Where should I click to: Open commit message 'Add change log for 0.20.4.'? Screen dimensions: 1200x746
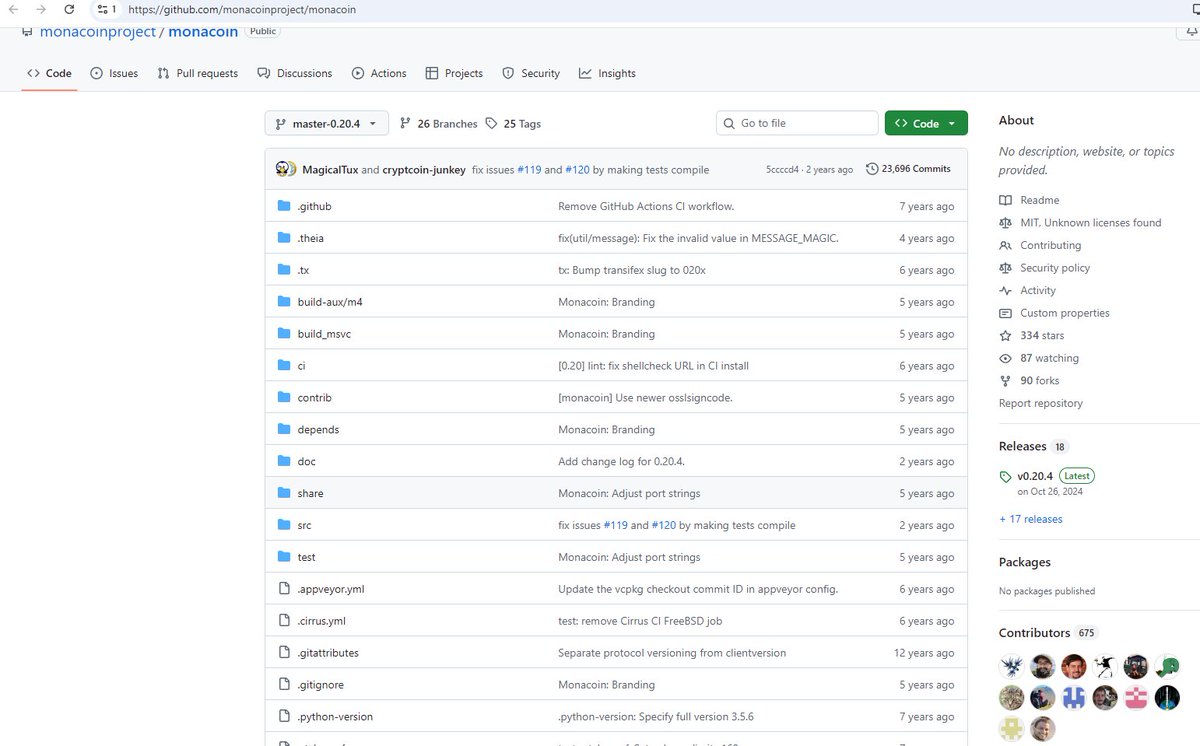621,462
